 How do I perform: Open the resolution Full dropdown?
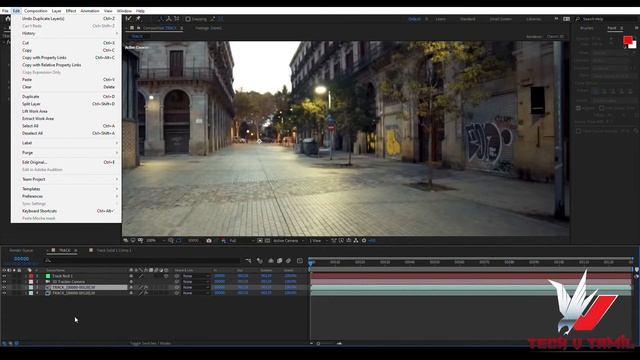pos(242,241)
